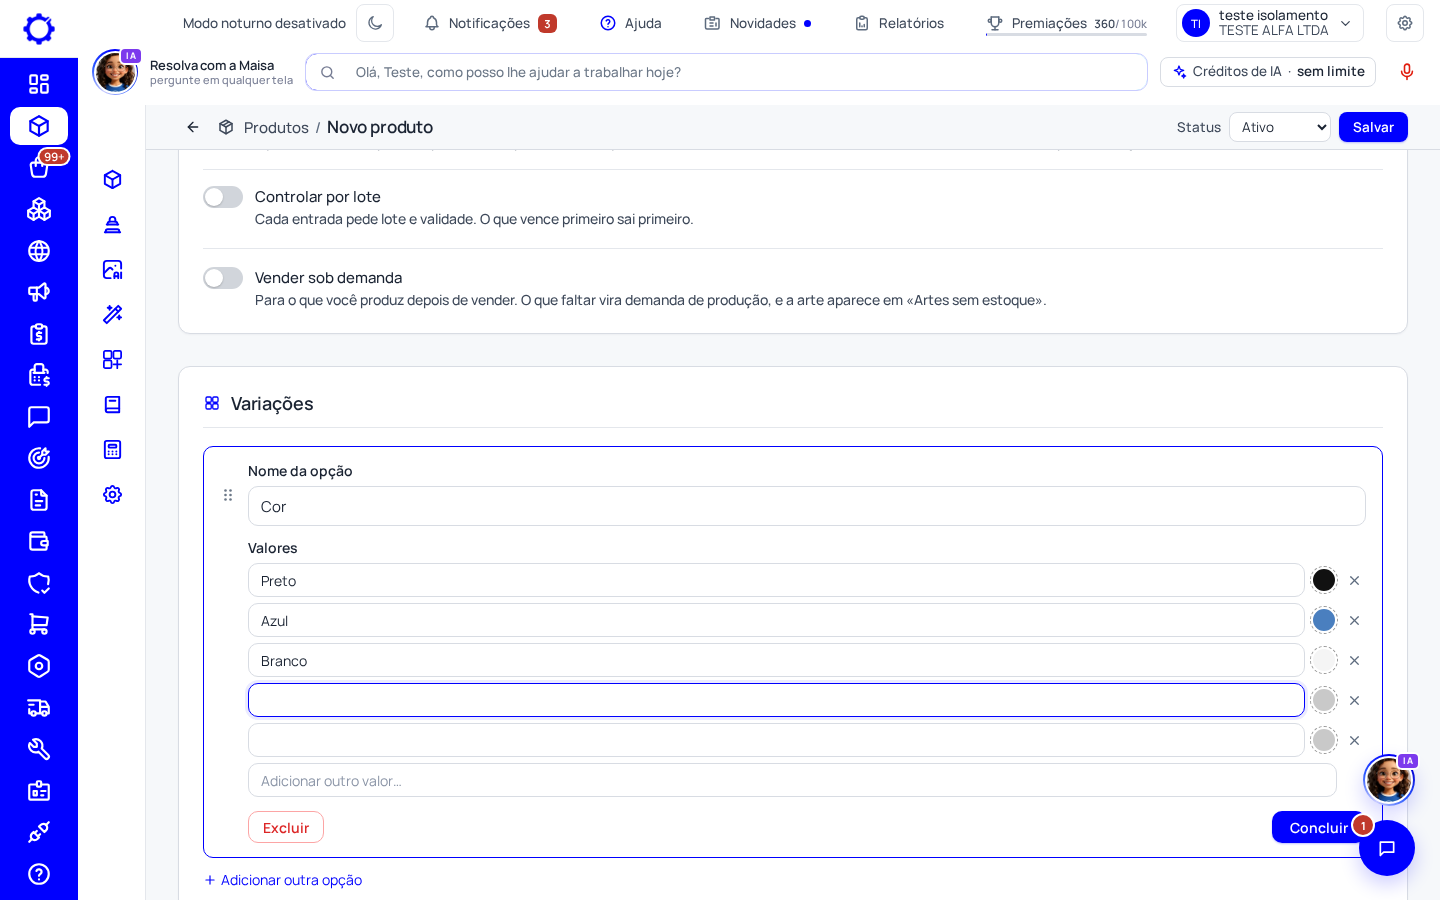1440x900 pixels.
Task: Open the shopping cart icon in sidebar
Action: coord(39,624)
